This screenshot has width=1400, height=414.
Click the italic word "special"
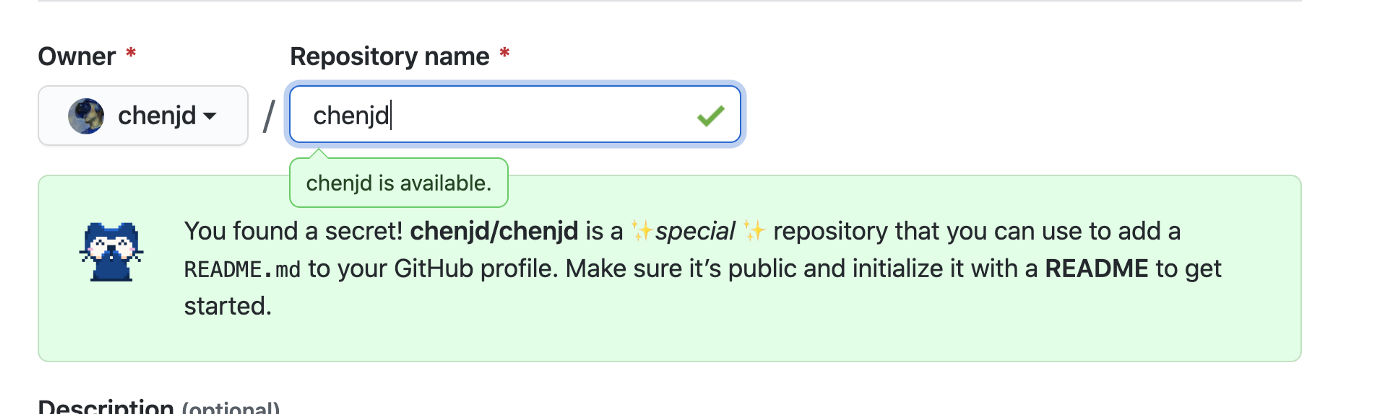tap(696, 232)
